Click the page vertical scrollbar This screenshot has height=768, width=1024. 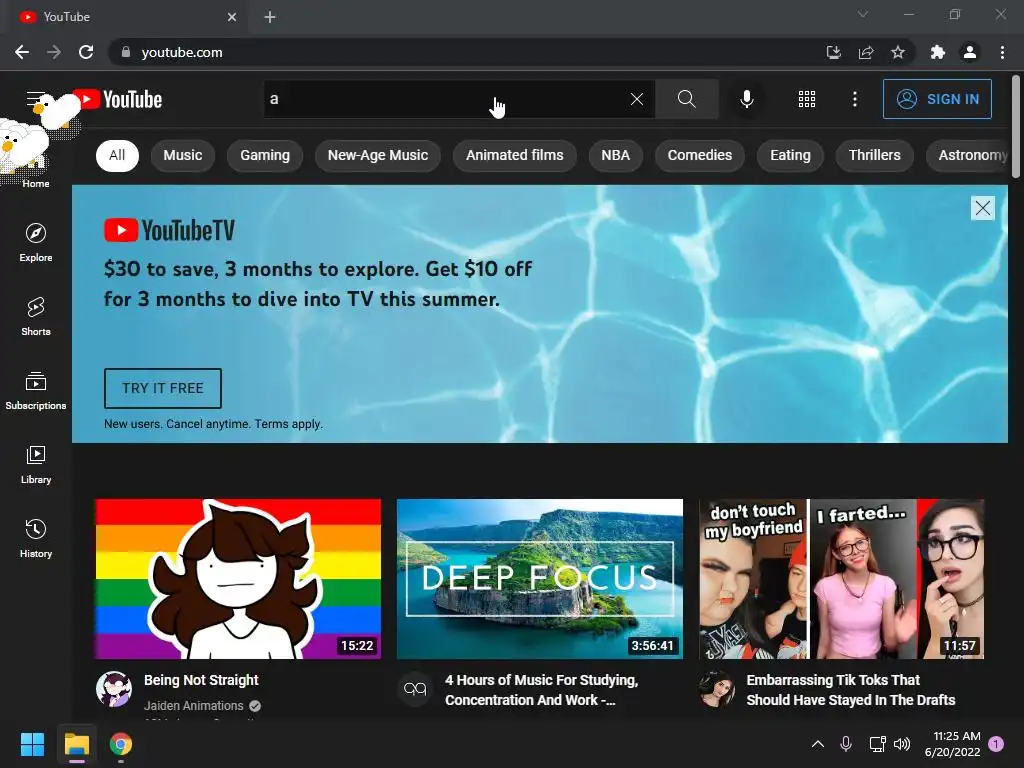pyautogui.click(x=1016, y=126)
